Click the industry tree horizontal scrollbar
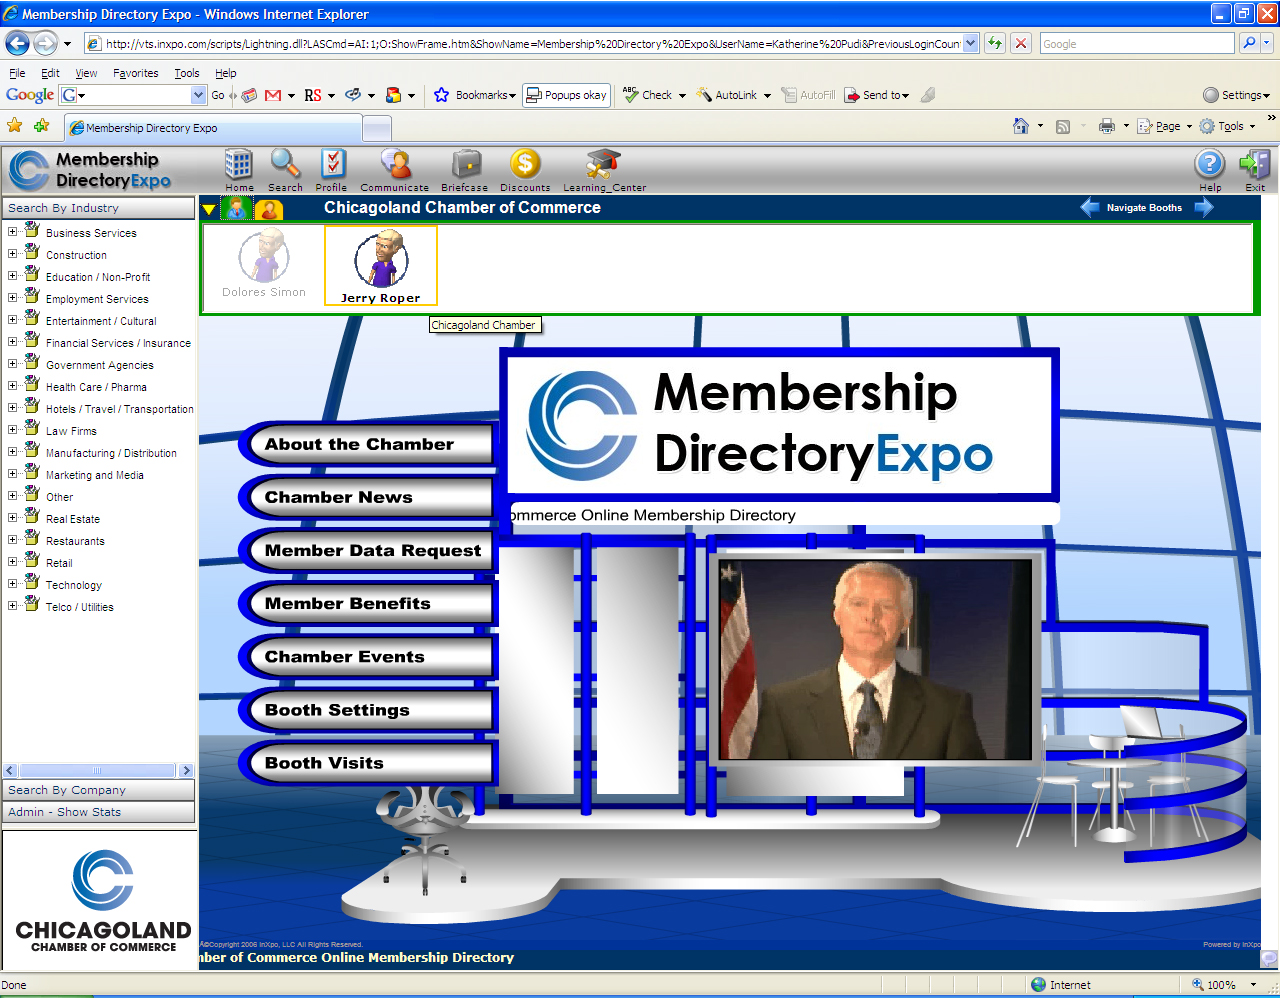 pos(98,771)
